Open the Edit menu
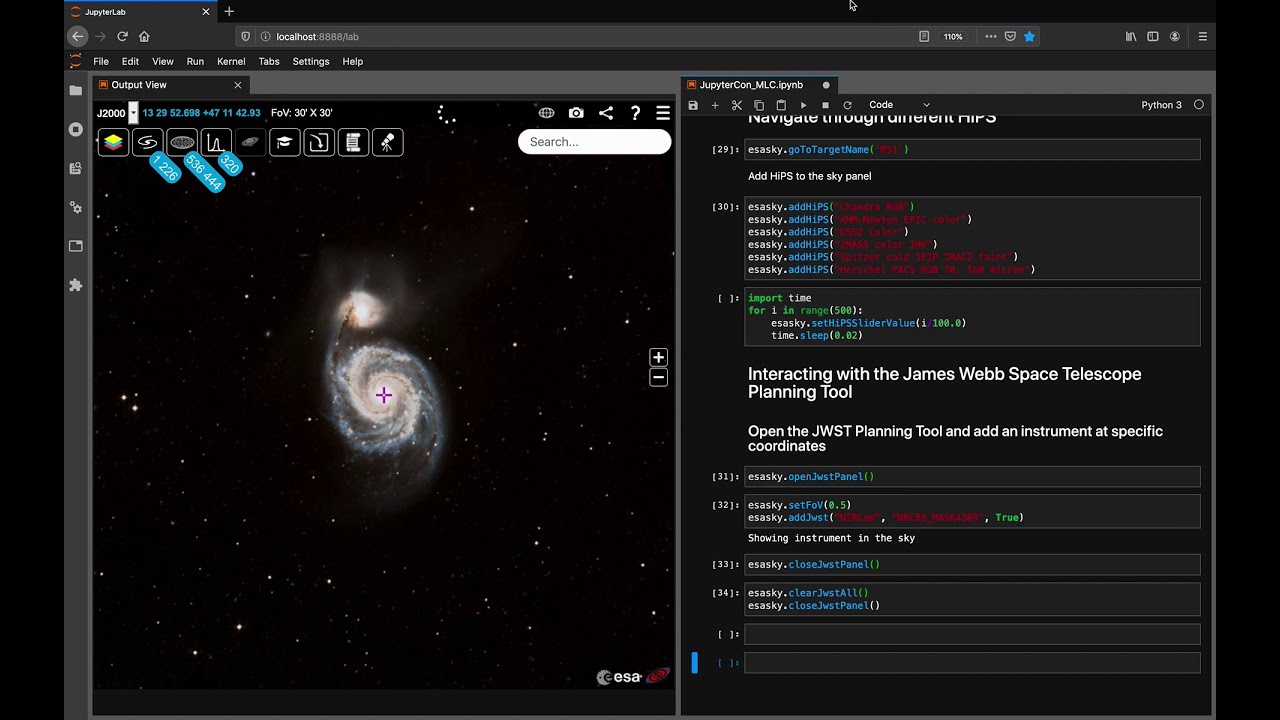This screenshot has height=720, width=1280. pyautogui.click(x=131, y=61)
